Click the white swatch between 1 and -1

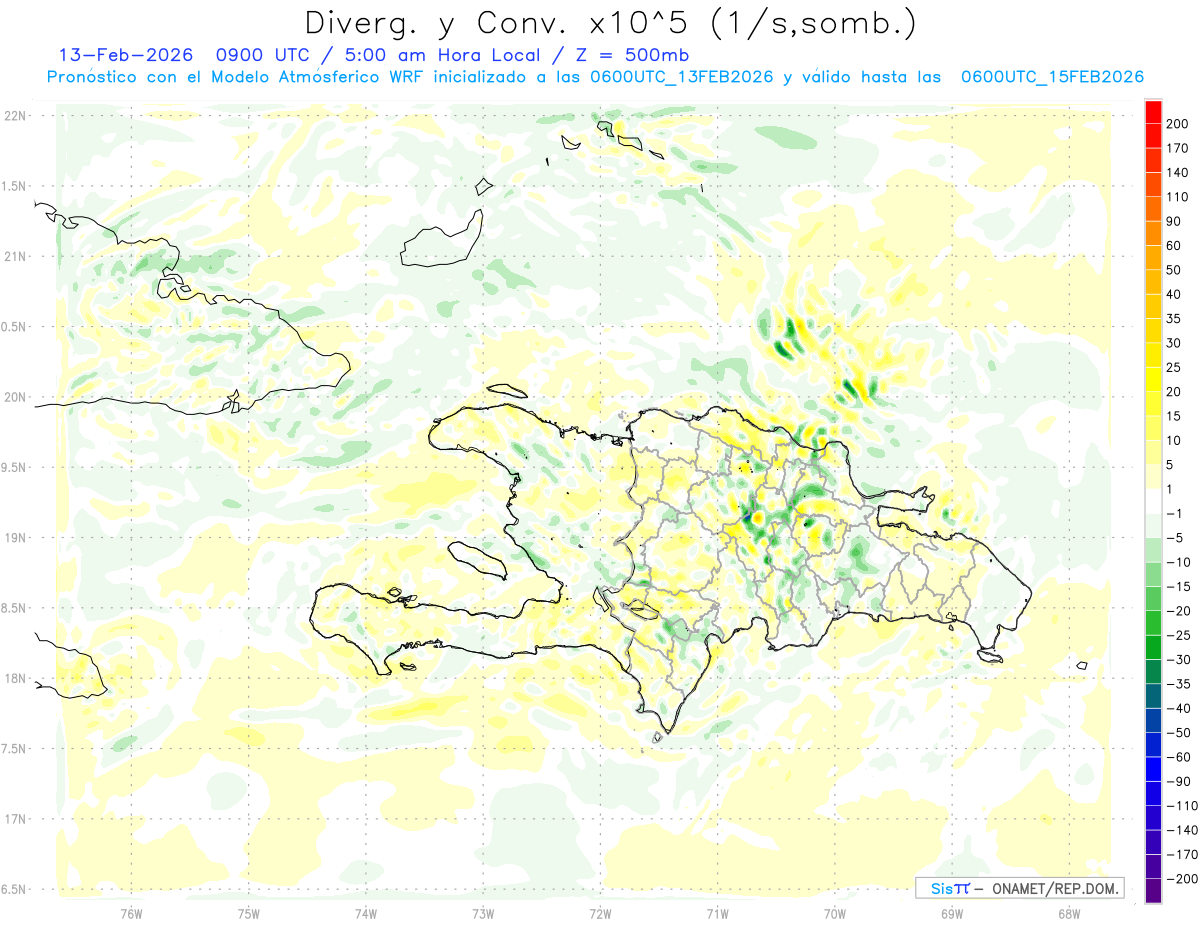click(x=1153, y=501)
